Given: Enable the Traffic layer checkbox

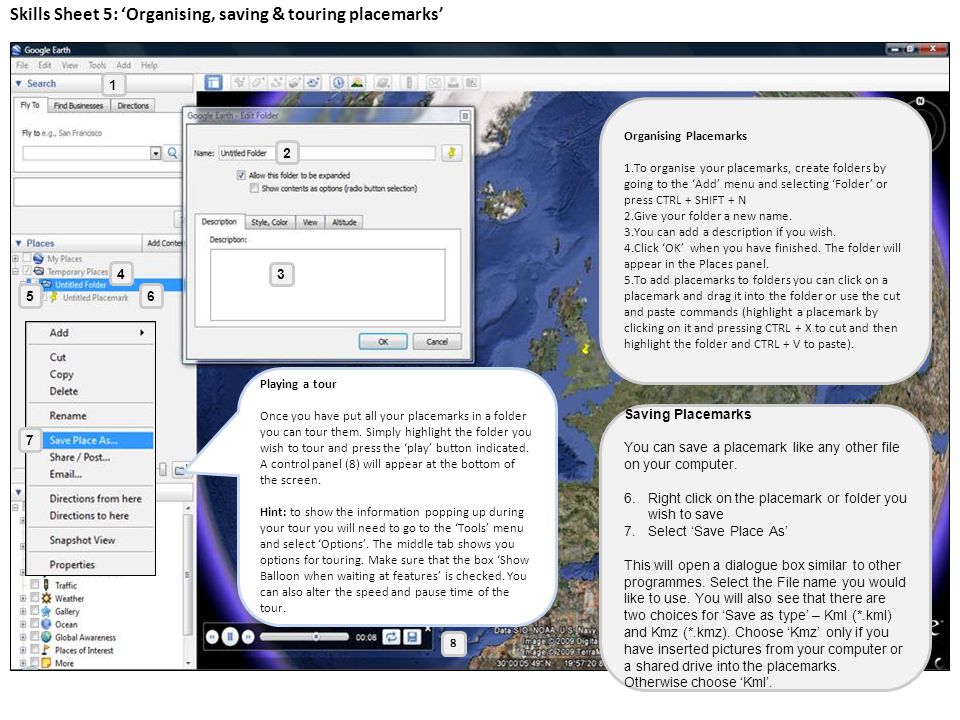Looking at the screenshot, I should click(35, 585).
